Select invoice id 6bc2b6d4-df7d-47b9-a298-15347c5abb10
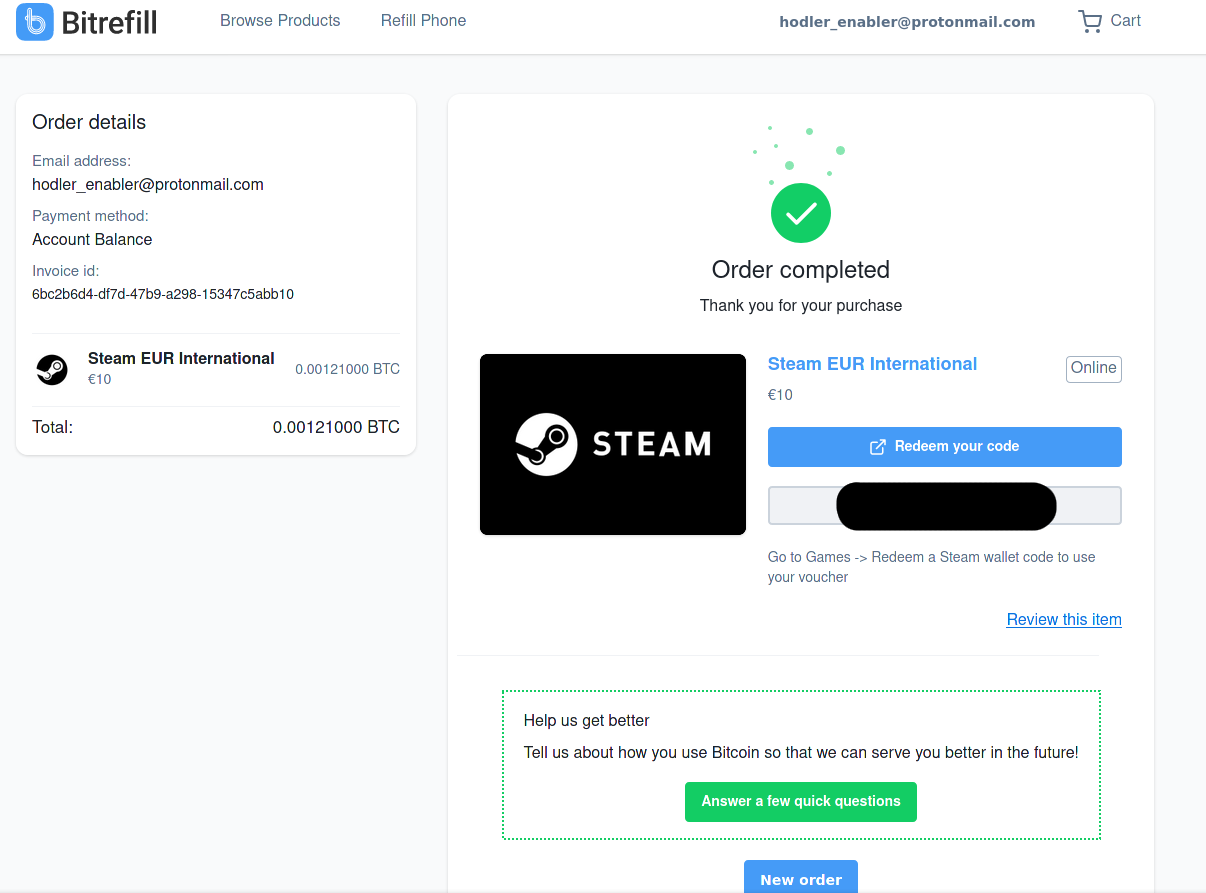Viewport: 1206px width, 893px height. (163, 295)
